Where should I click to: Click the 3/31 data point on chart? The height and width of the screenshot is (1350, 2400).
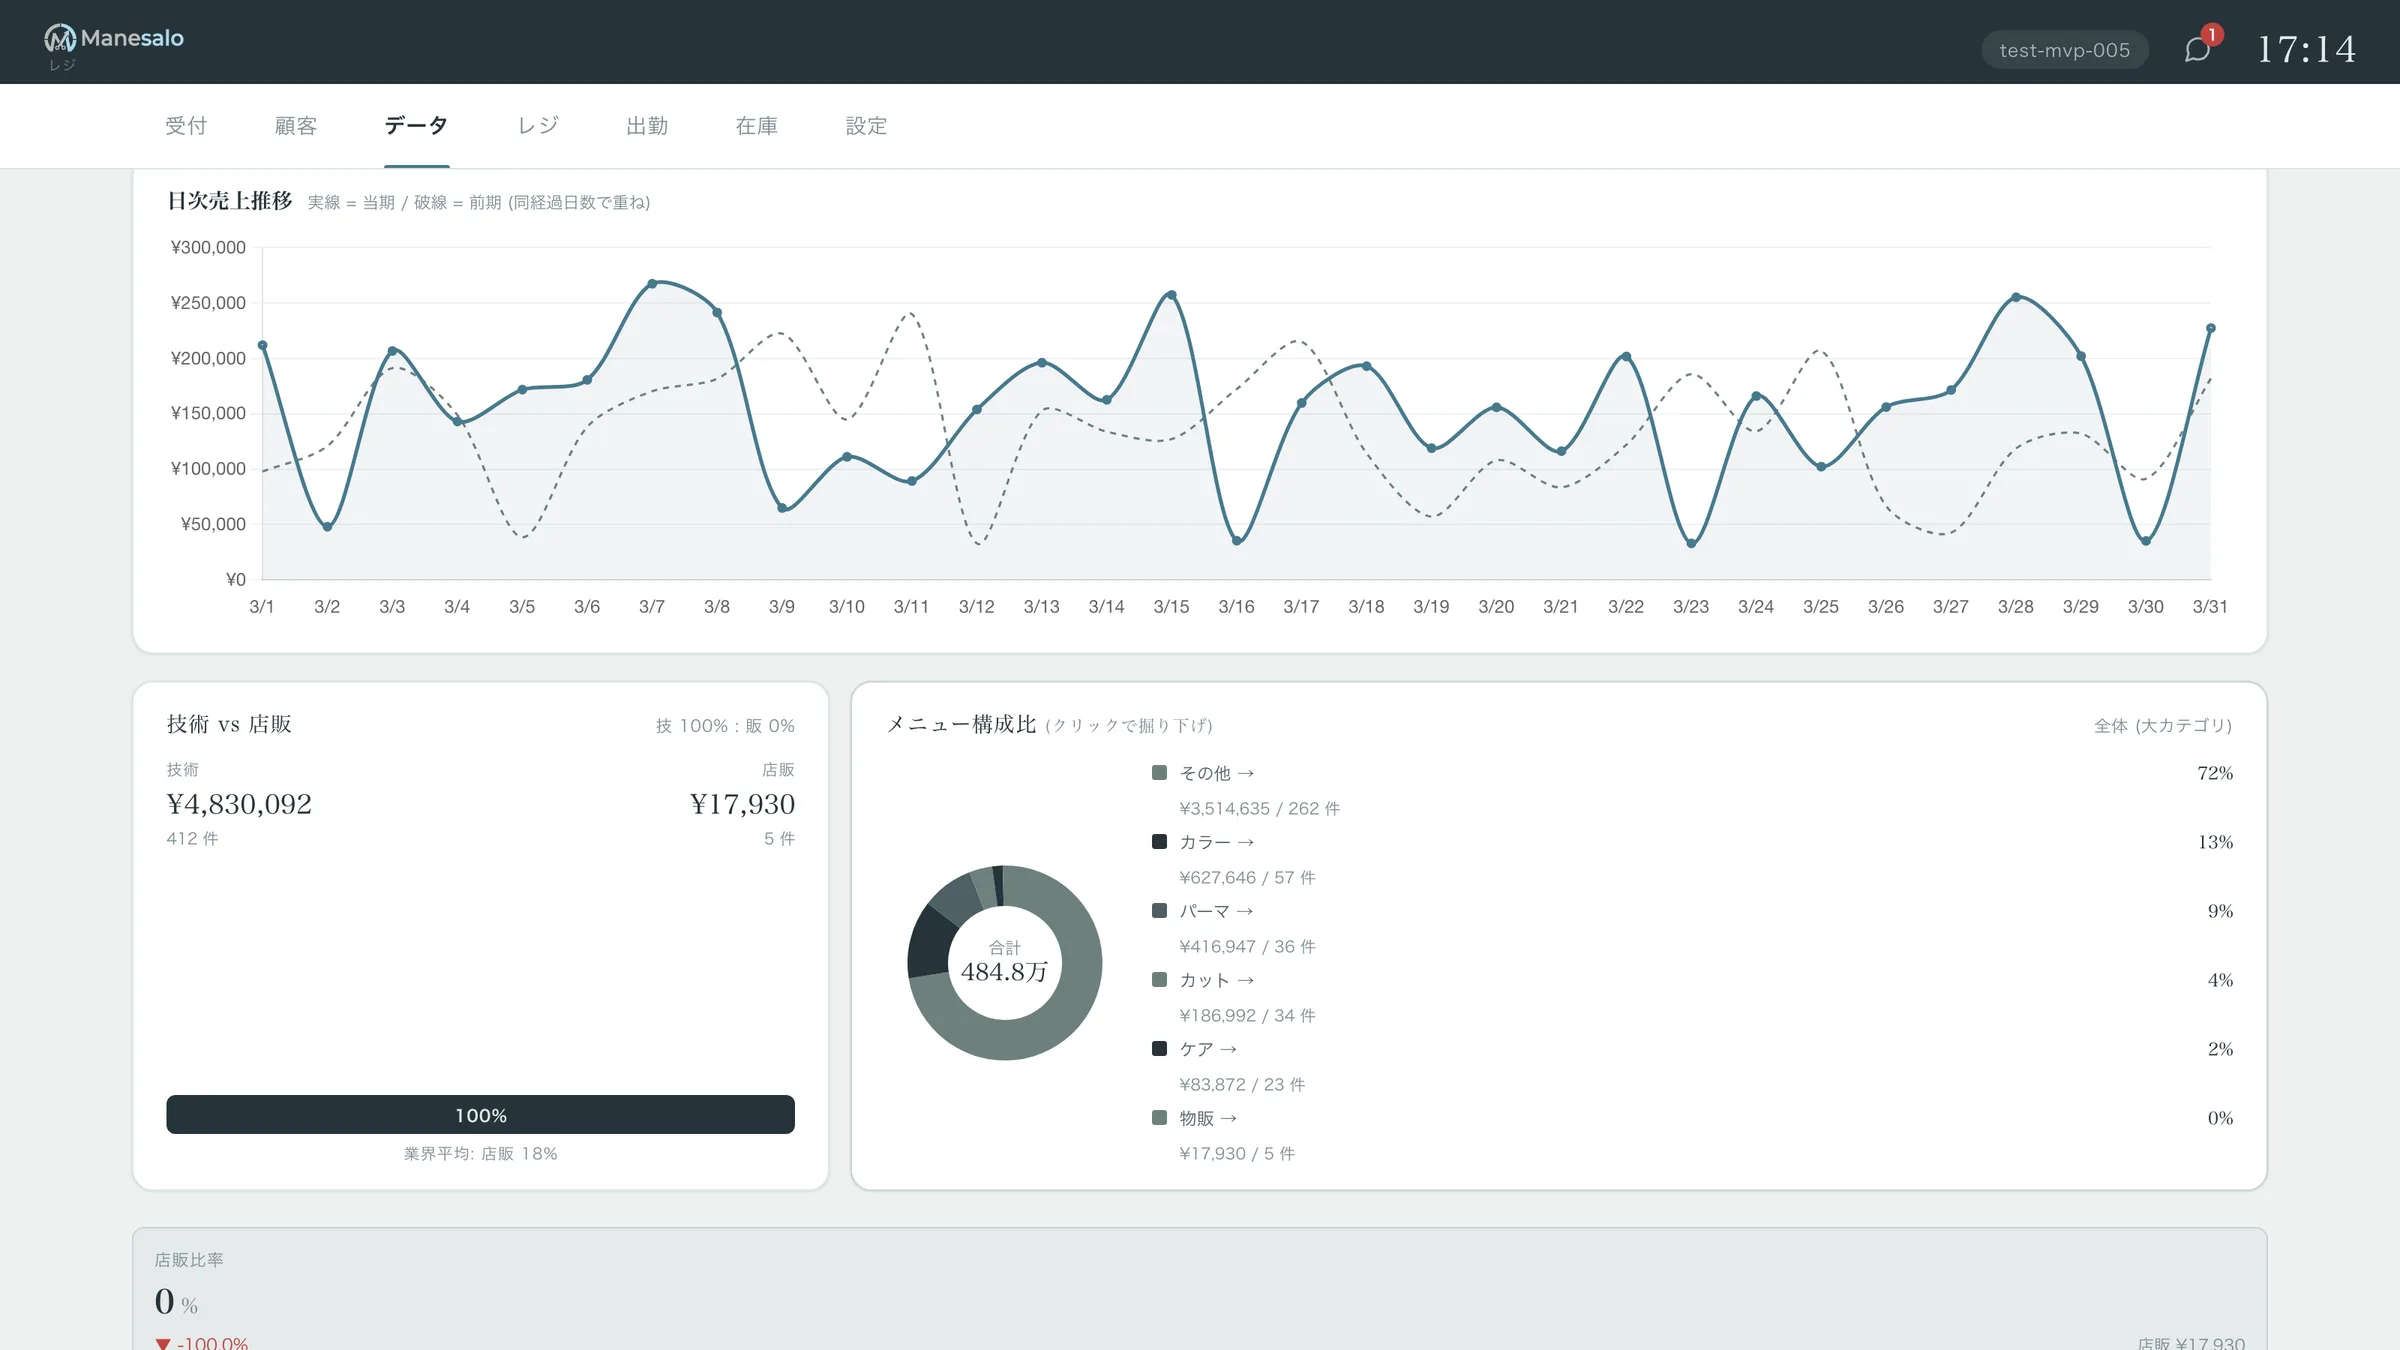pyautogui.click(x=2211, y=328)
